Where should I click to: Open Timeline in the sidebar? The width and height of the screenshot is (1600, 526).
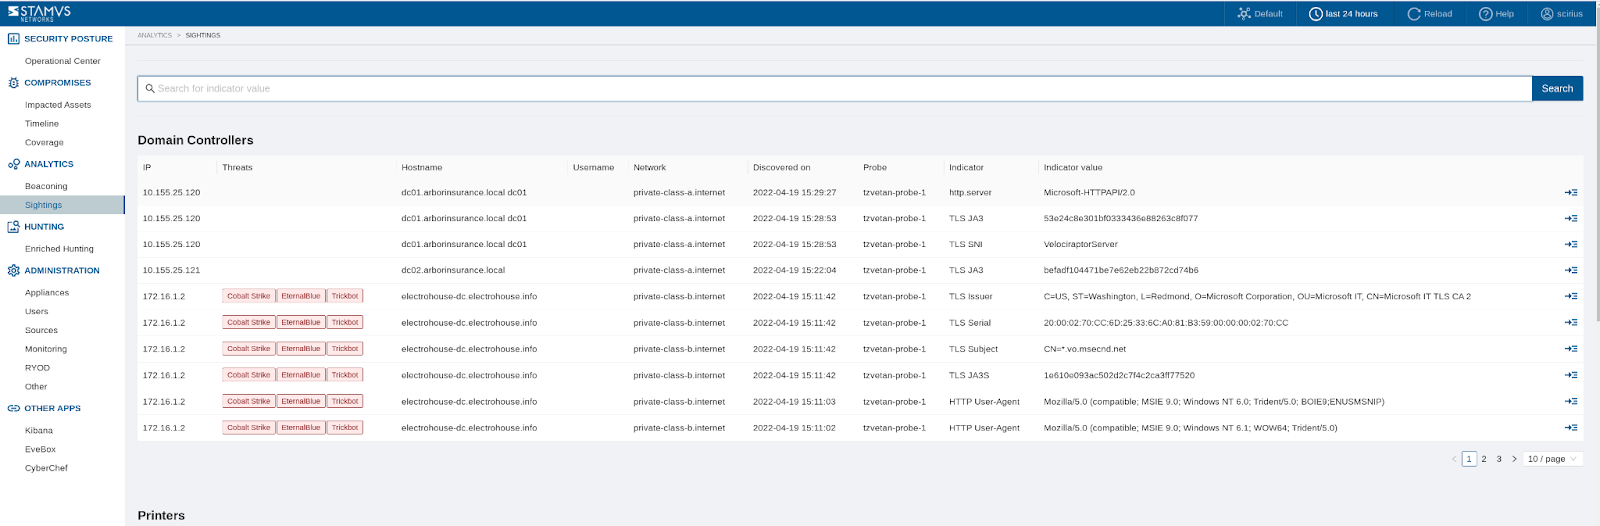point(42,124)
